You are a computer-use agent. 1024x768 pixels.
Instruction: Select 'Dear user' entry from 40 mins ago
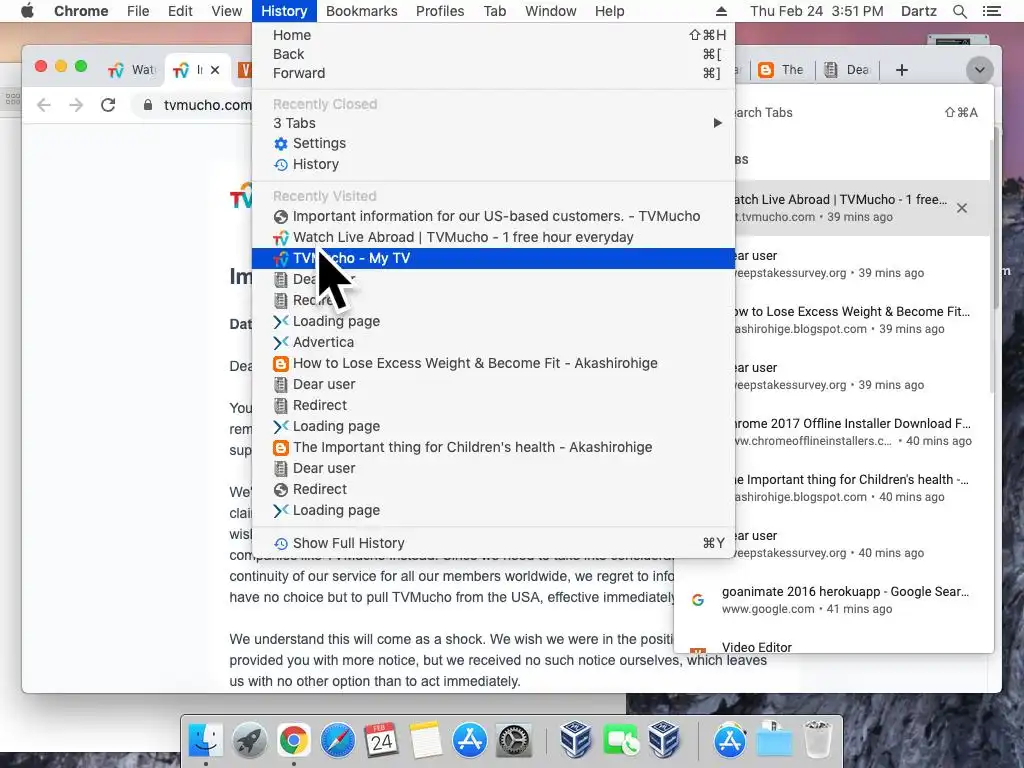click(862, 544)
